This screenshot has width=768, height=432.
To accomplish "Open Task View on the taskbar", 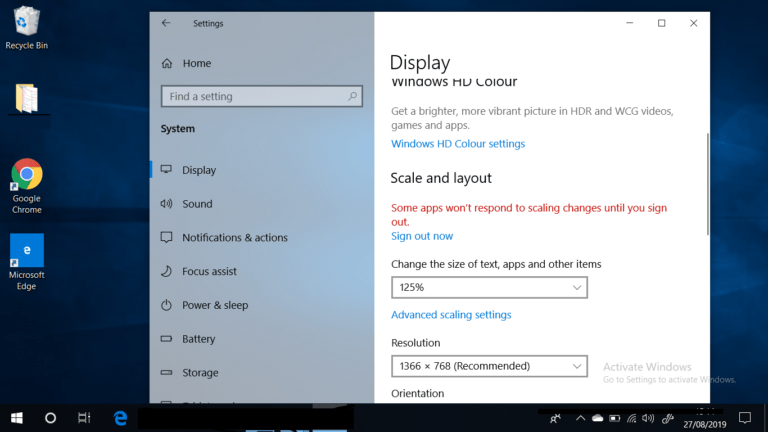I will [84, 418].
